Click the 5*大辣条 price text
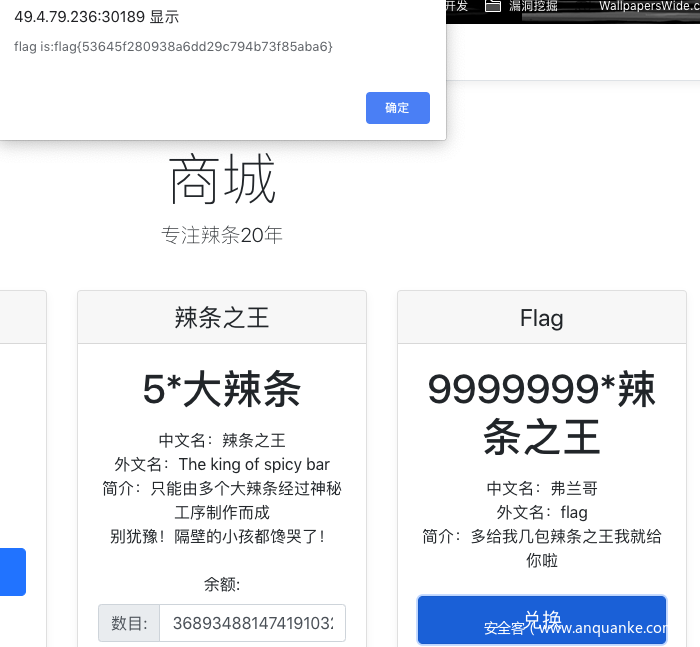The width and height of the screenshot is (700, 647). pyautogui.click(x=222, y=390)
